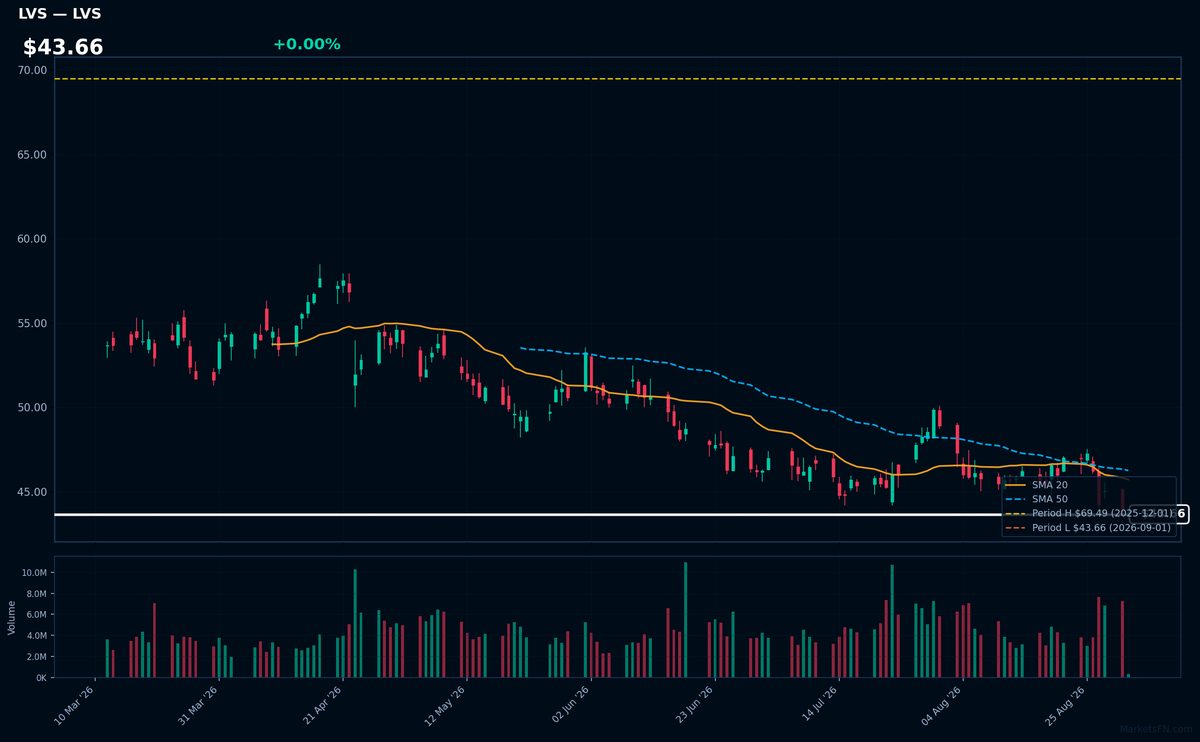The width and height of the screenshot is (1200, 742).
Task: Select the 14 Jul '26 date label
Action: point(818,704)
